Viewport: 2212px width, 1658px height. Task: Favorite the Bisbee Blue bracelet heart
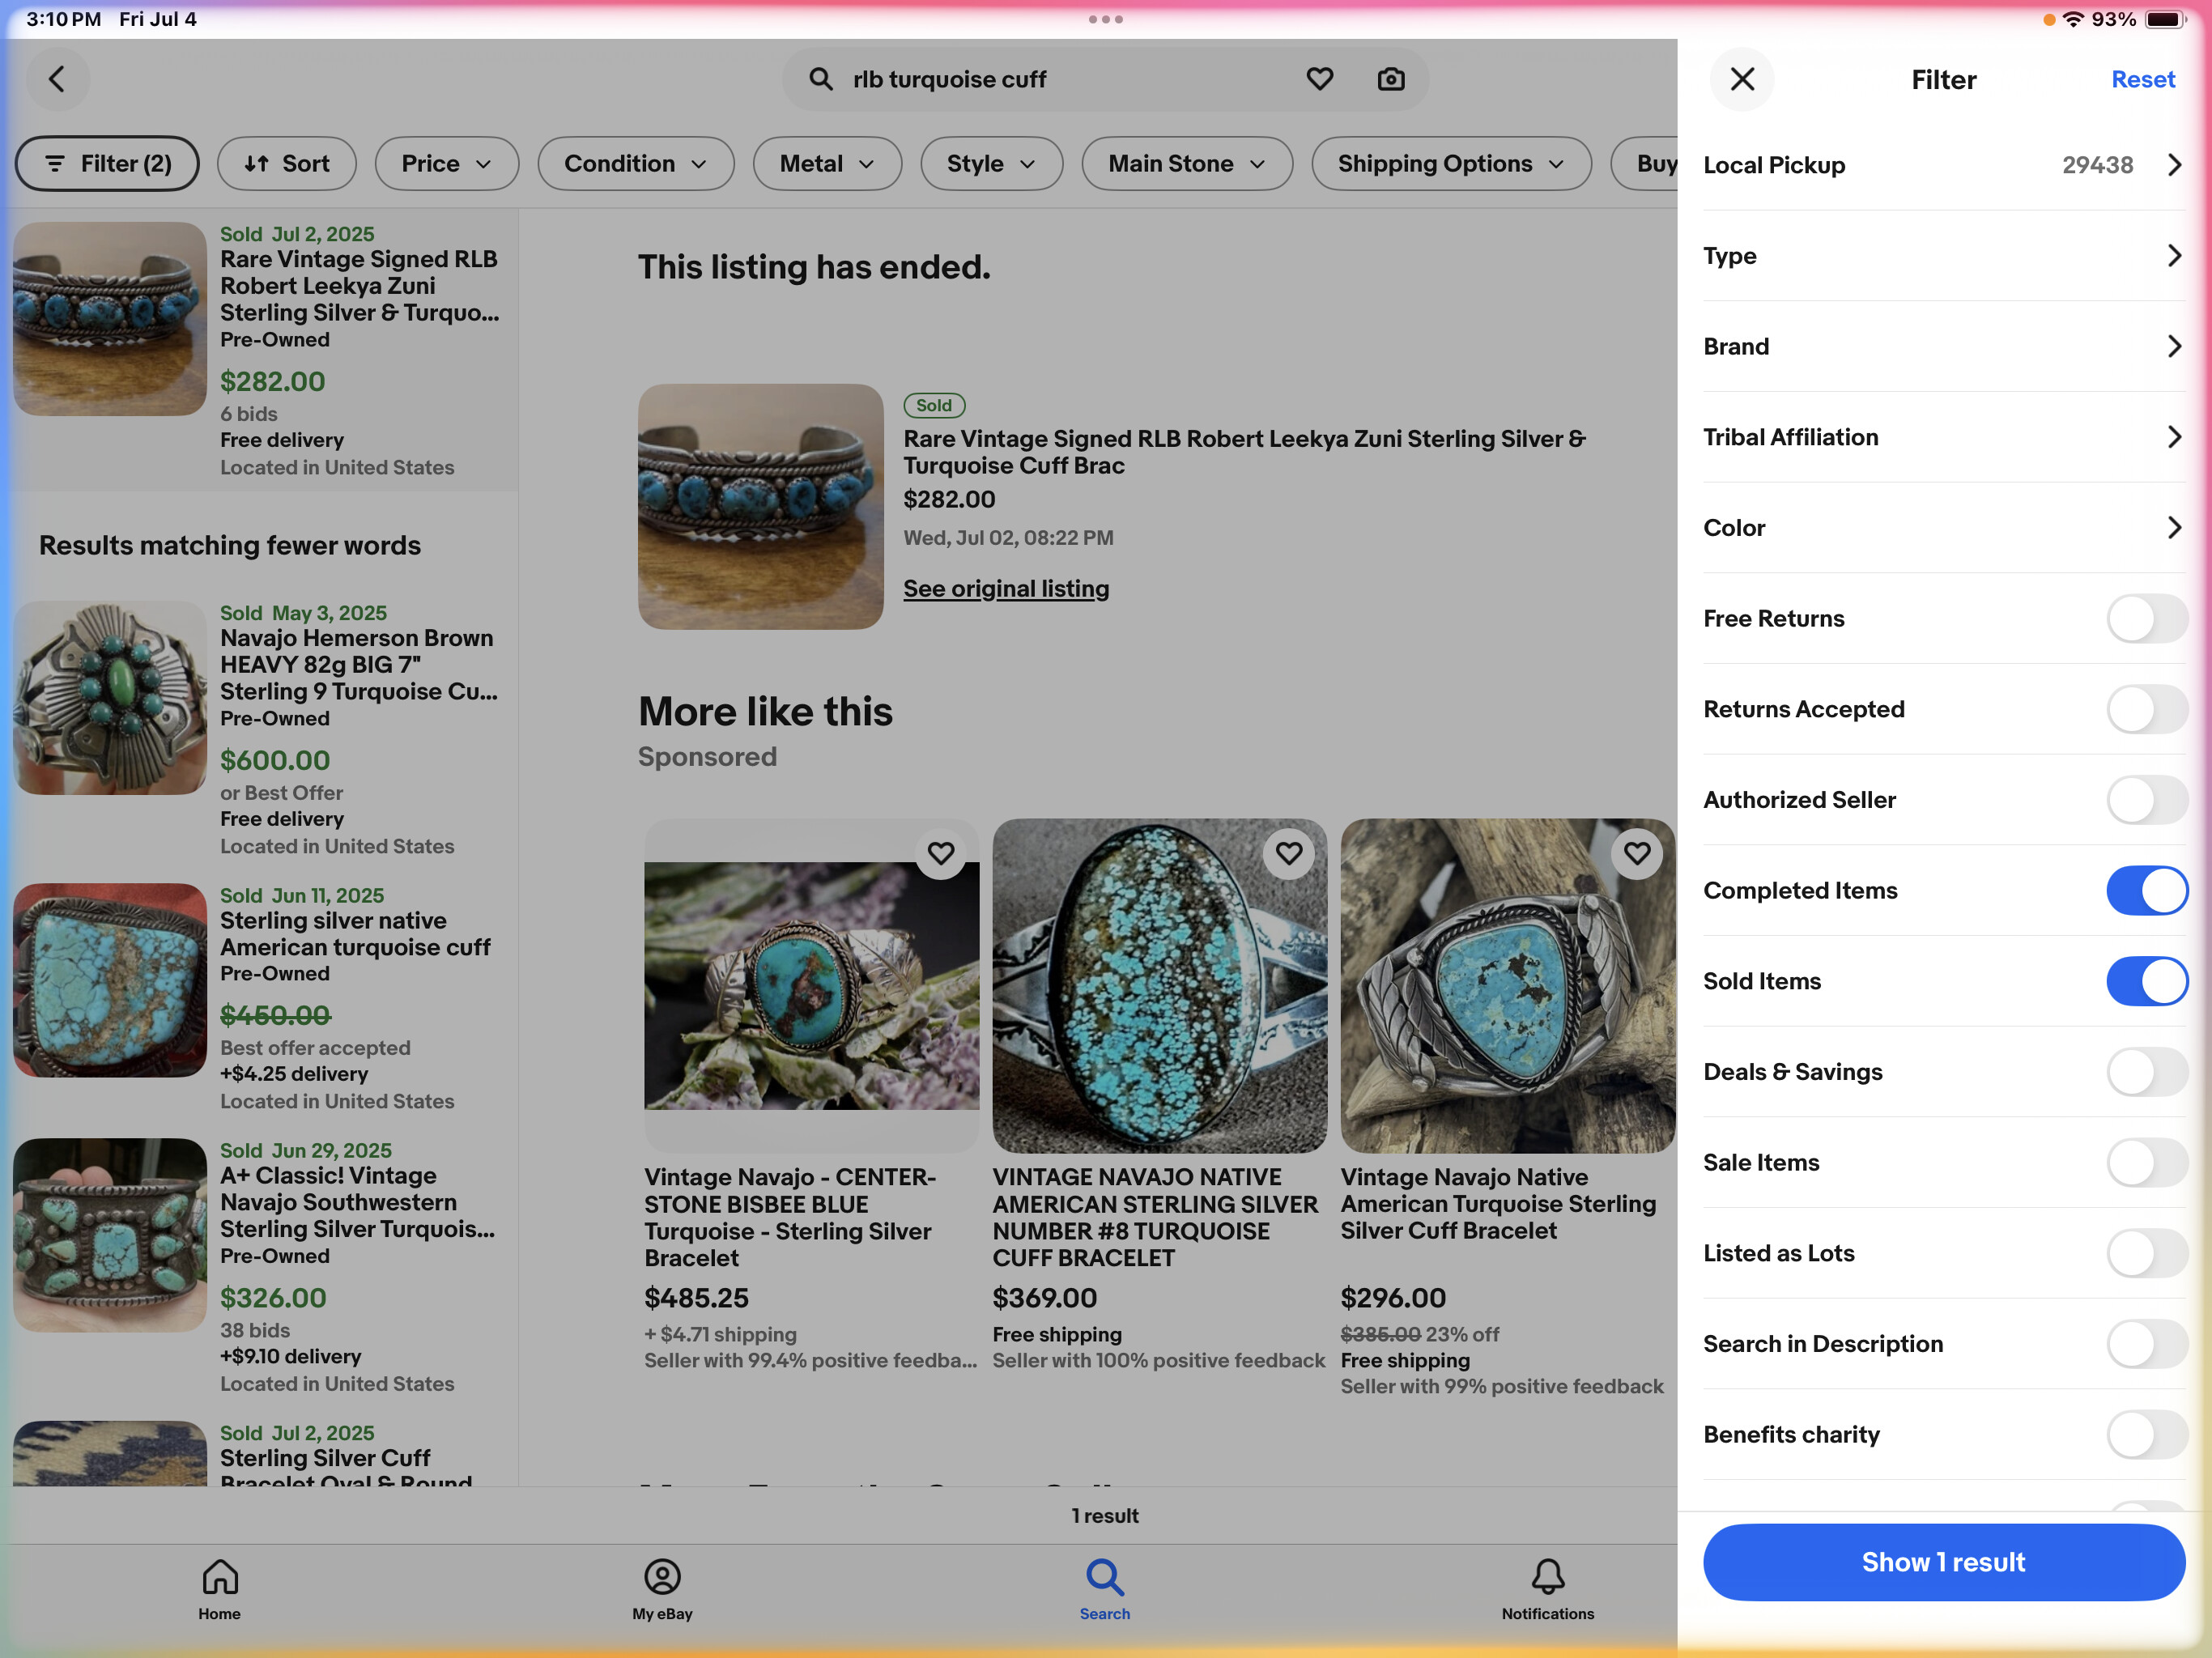[940, 853]
